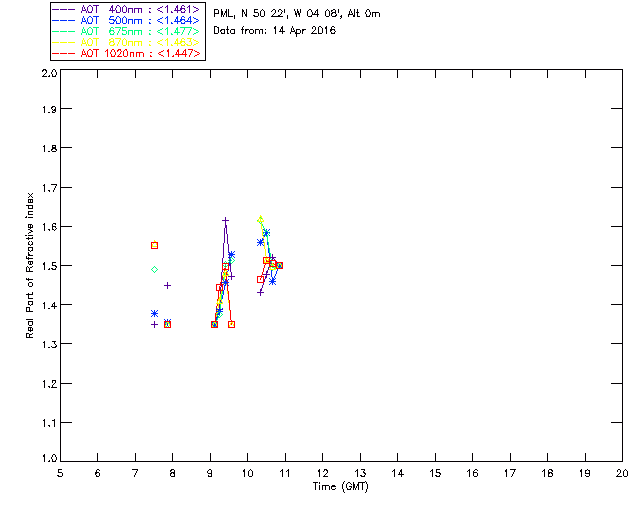Click the 'Time (GMT)' axis label
Image resolution: width=640 pixels, height=512 pixels.
340,487
